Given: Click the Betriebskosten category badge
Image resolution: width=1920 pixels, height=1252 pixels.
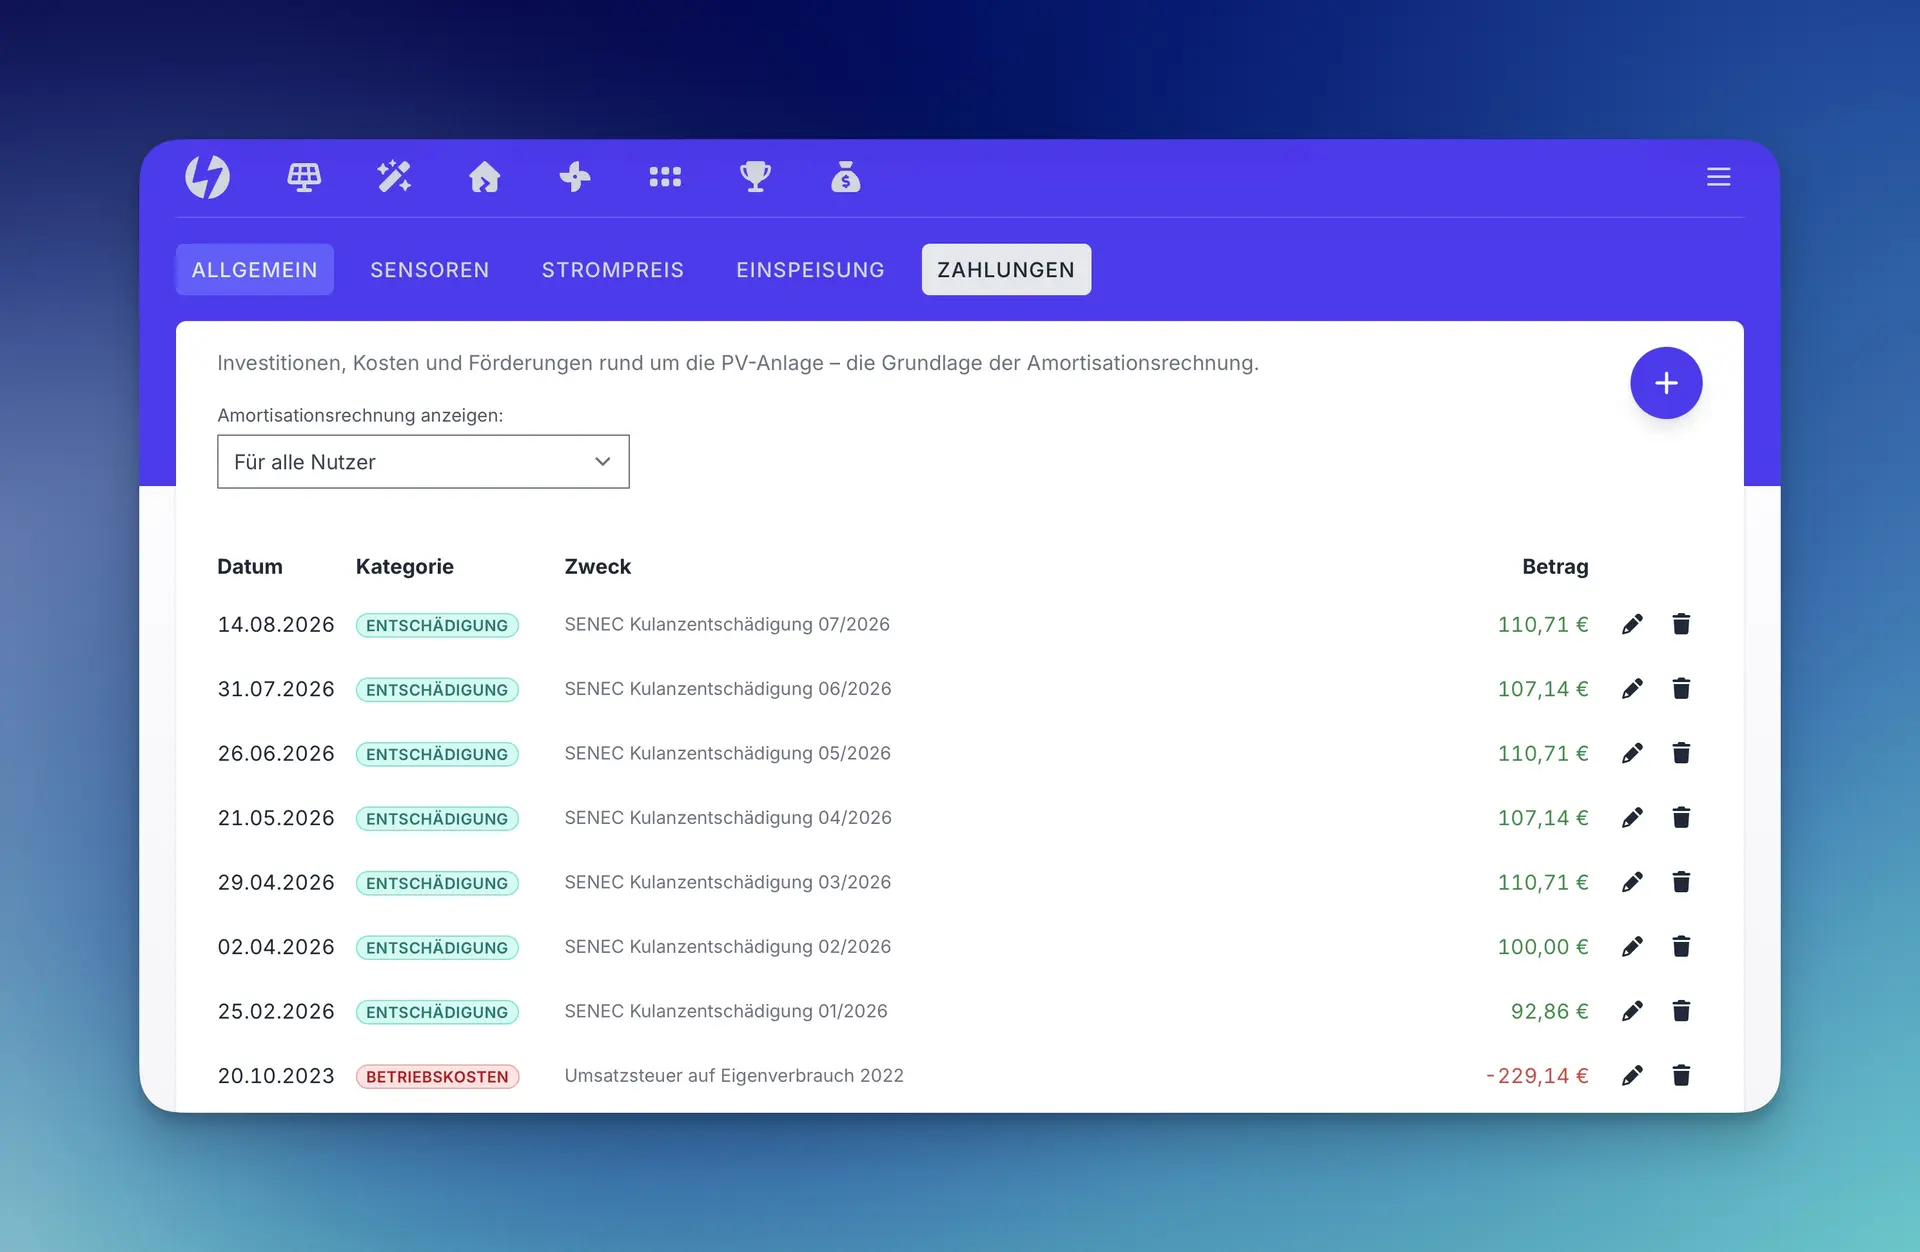Looking at the screenshot, I should (437, 1076).
